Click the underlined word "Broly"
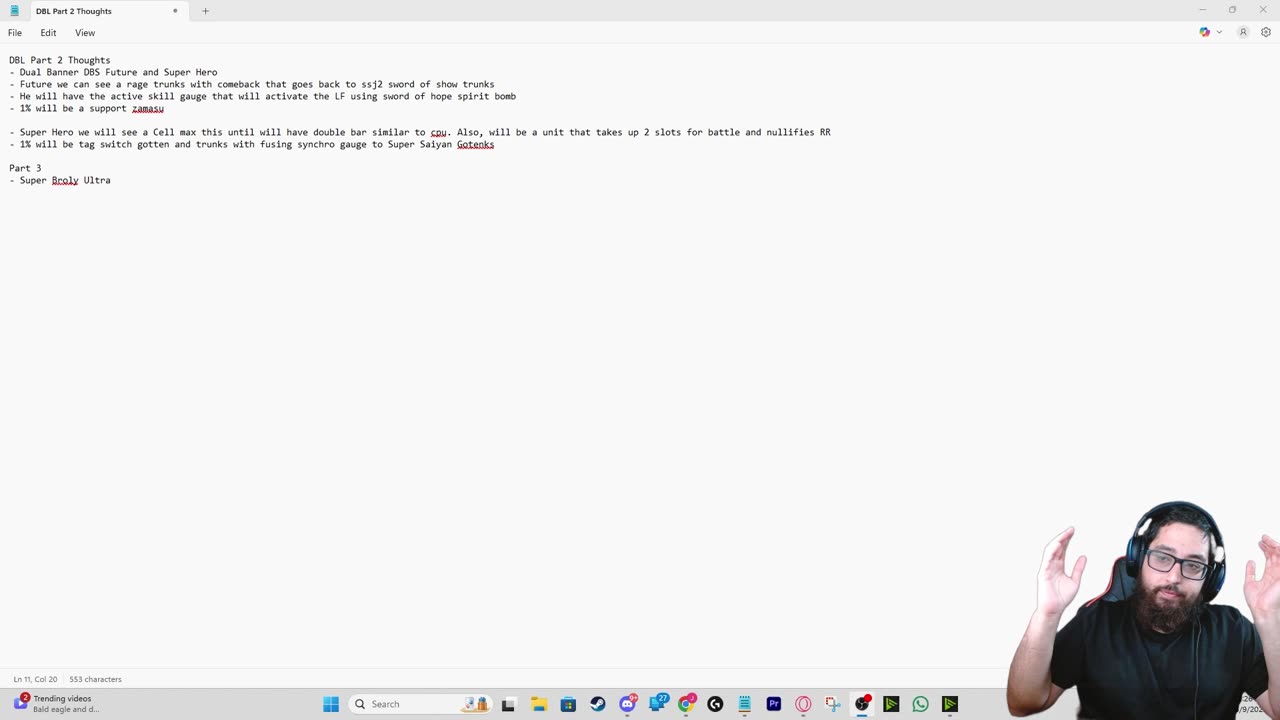Viewport: 1280px width, 720px height. 65,180
